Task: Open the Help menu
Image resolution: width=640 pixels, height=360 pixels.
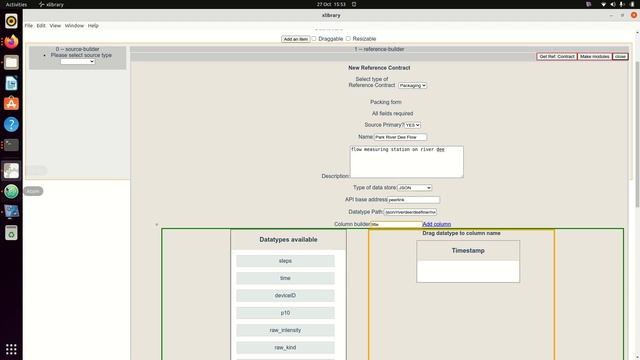Action: (x=93, y=26)
